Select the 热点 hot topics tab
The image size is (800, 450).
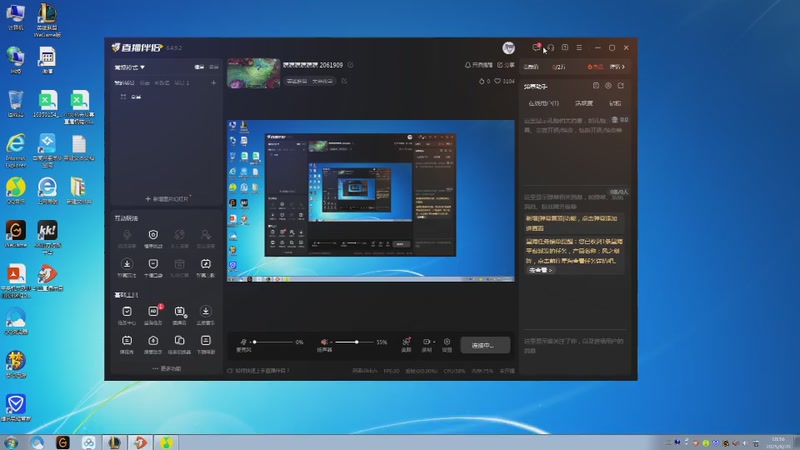pos(595,67)
